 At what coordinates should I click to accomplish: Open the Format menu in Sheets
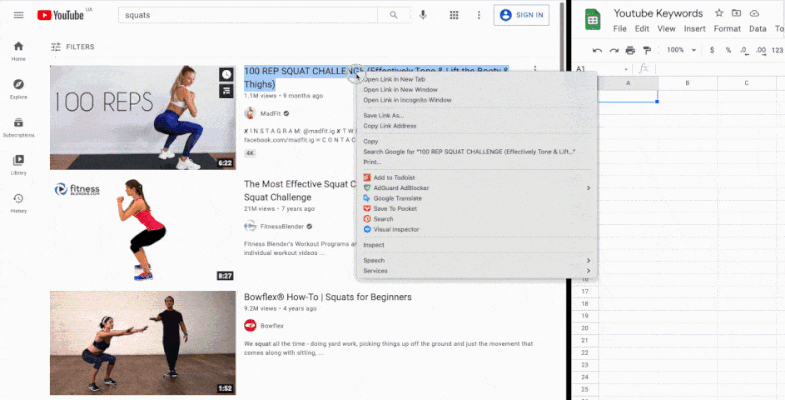[x=727, y=29]
